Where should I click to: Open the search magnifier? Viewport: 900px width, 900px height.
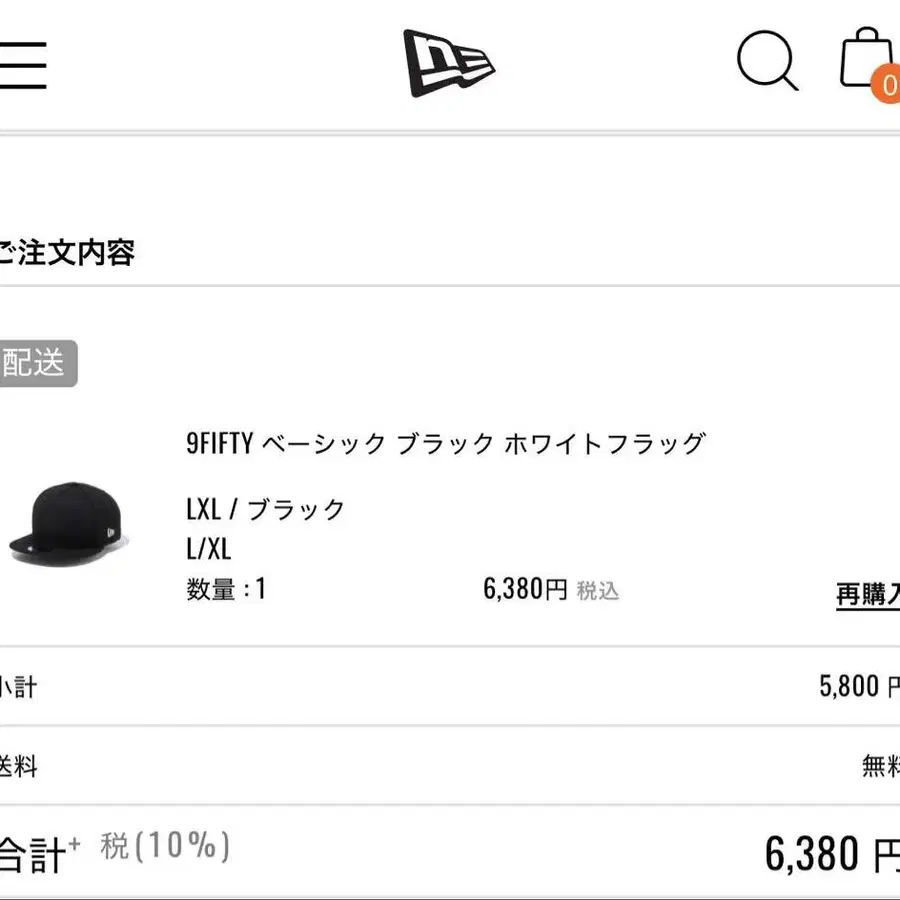coord(768,61)
